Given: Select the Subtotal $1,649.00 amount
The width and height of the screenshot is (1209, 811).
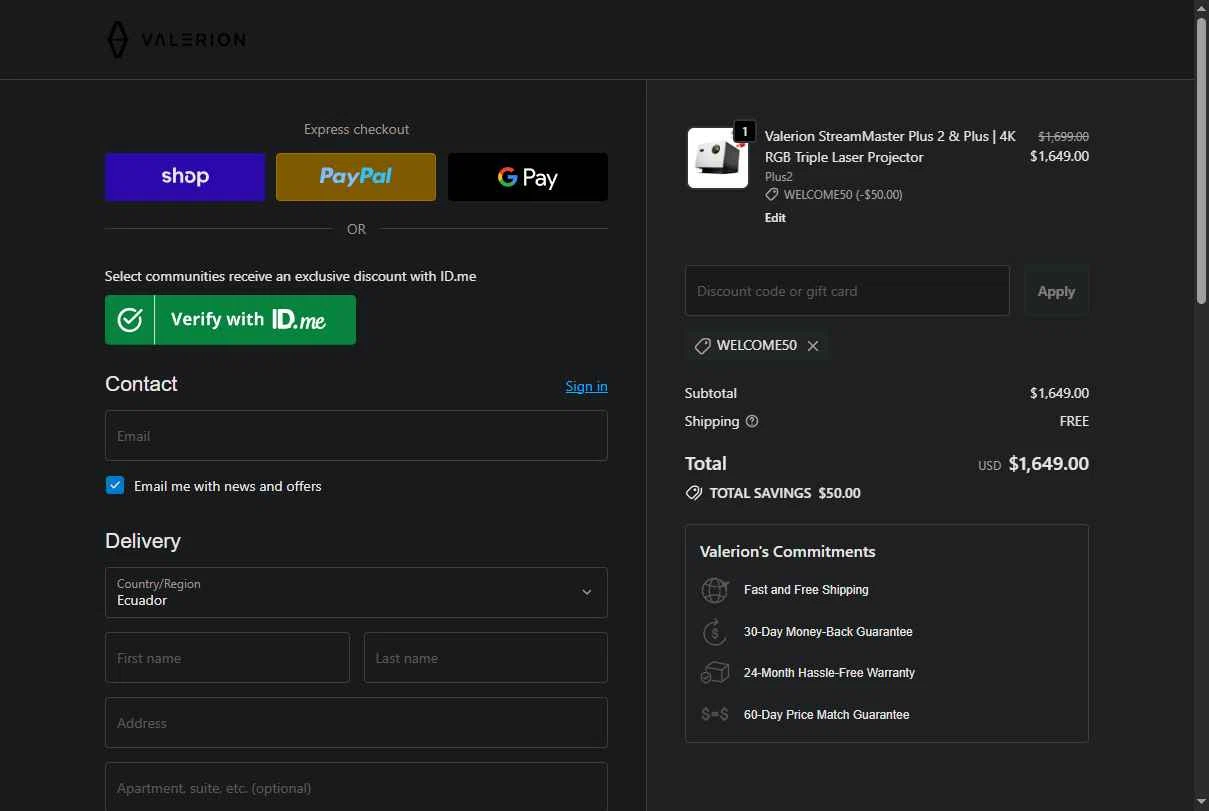Looking at the screenshot, I should click(x=1059, y=393).
